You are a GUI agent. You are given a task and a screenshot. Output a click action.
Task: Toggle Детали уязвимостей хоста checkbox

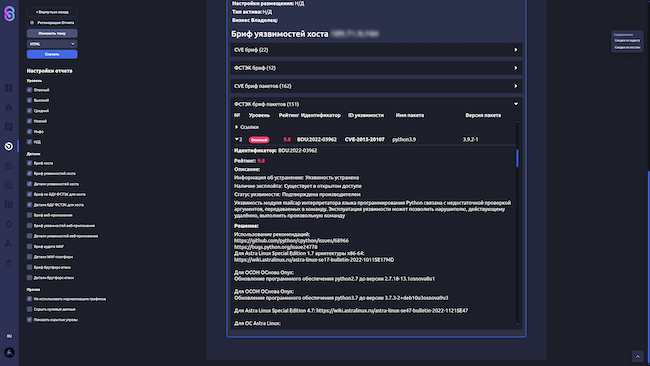29,184
